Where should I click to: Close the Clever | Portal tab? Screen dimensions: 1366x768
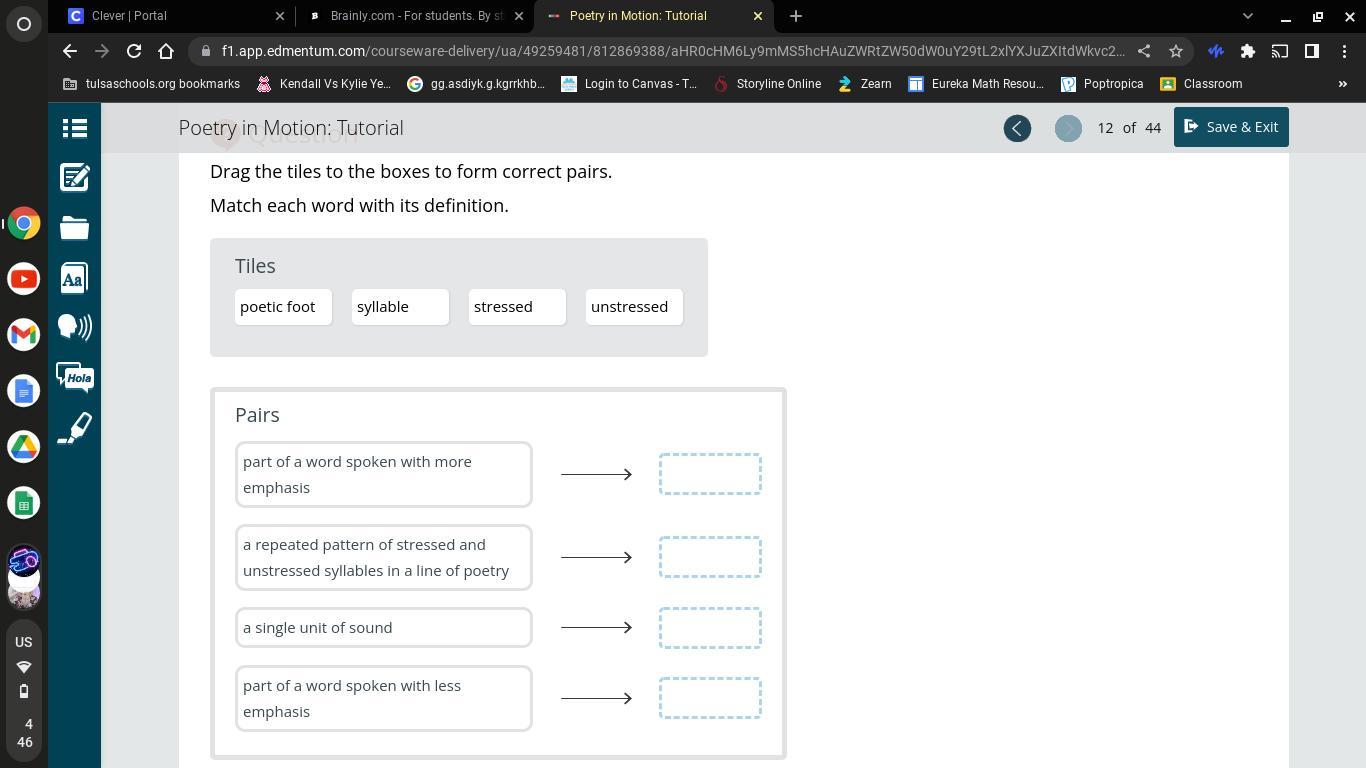tap(280, 16)
